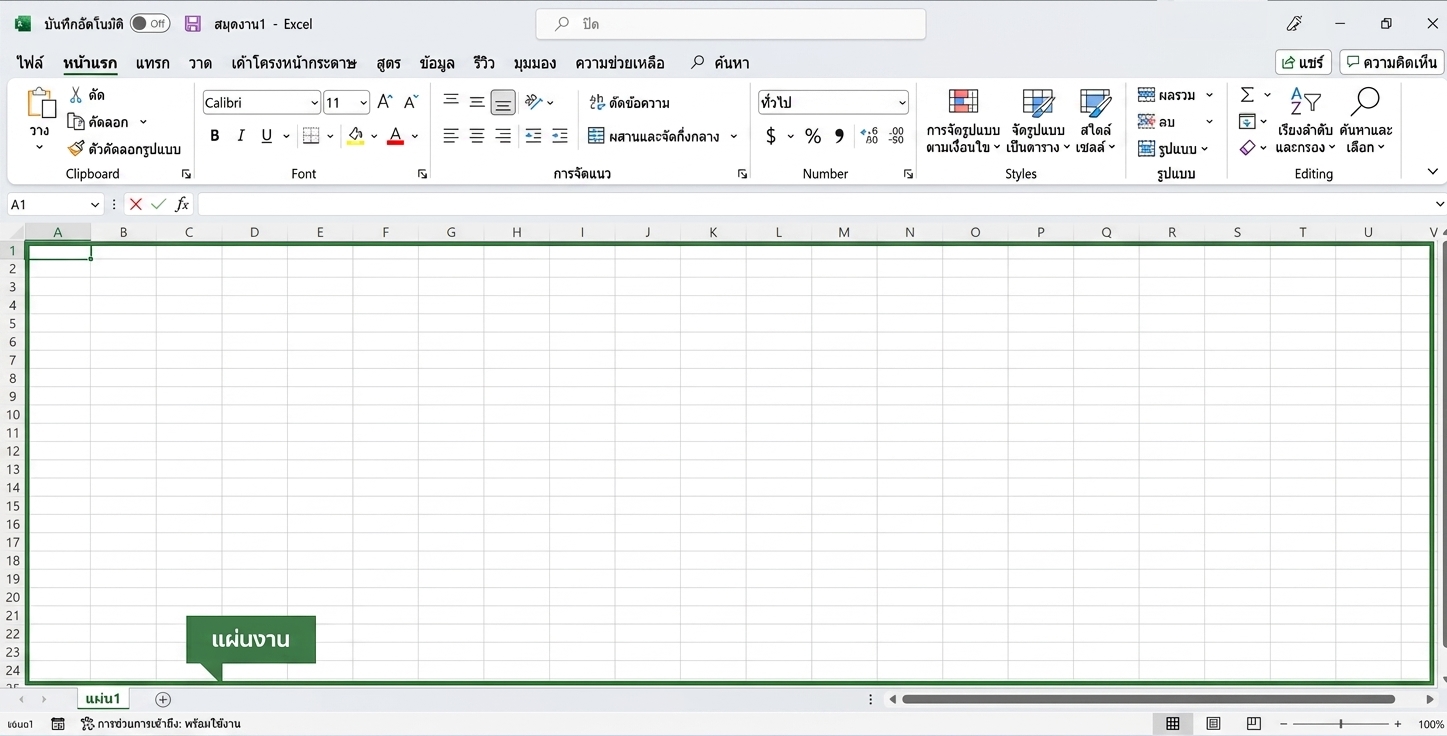Increase indent of cell contents

tap(560, 136)
